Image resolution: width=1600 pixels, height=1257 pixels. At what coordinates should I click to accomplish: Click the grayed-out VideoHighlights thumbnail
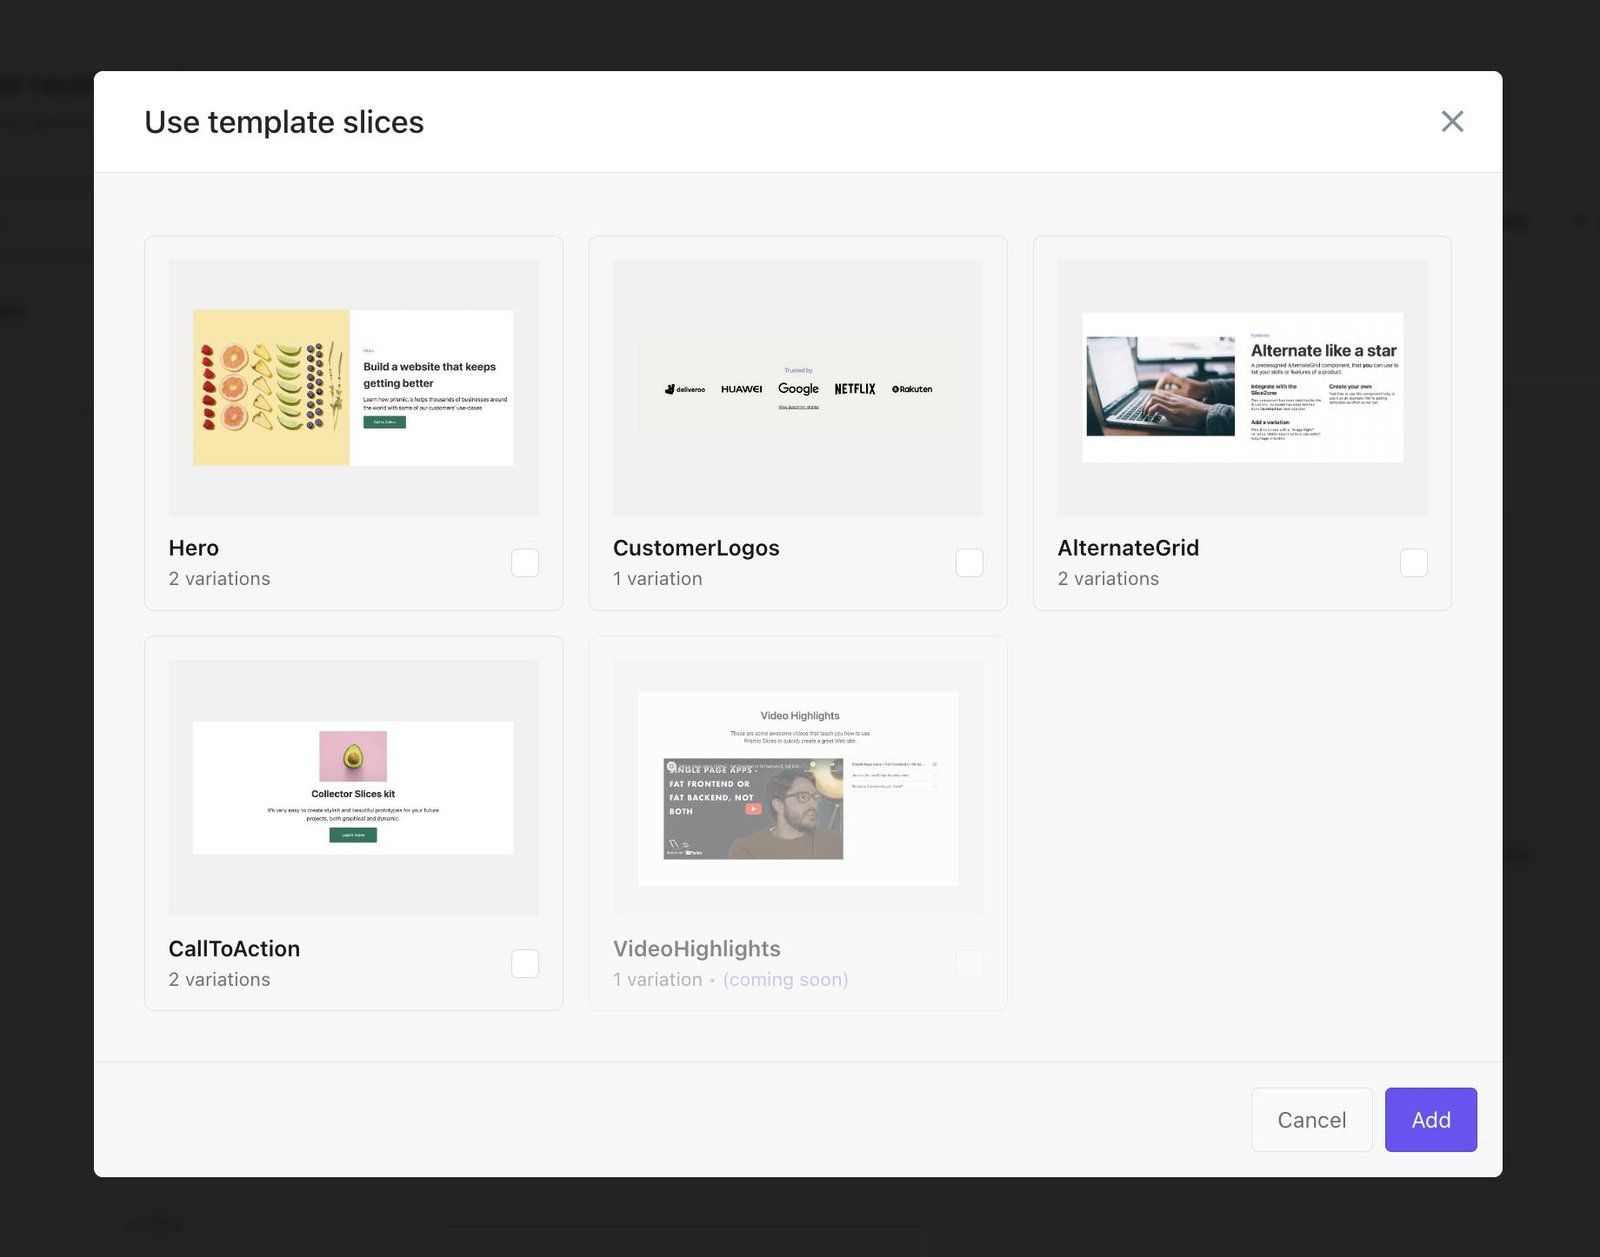(x=797, y=789)
